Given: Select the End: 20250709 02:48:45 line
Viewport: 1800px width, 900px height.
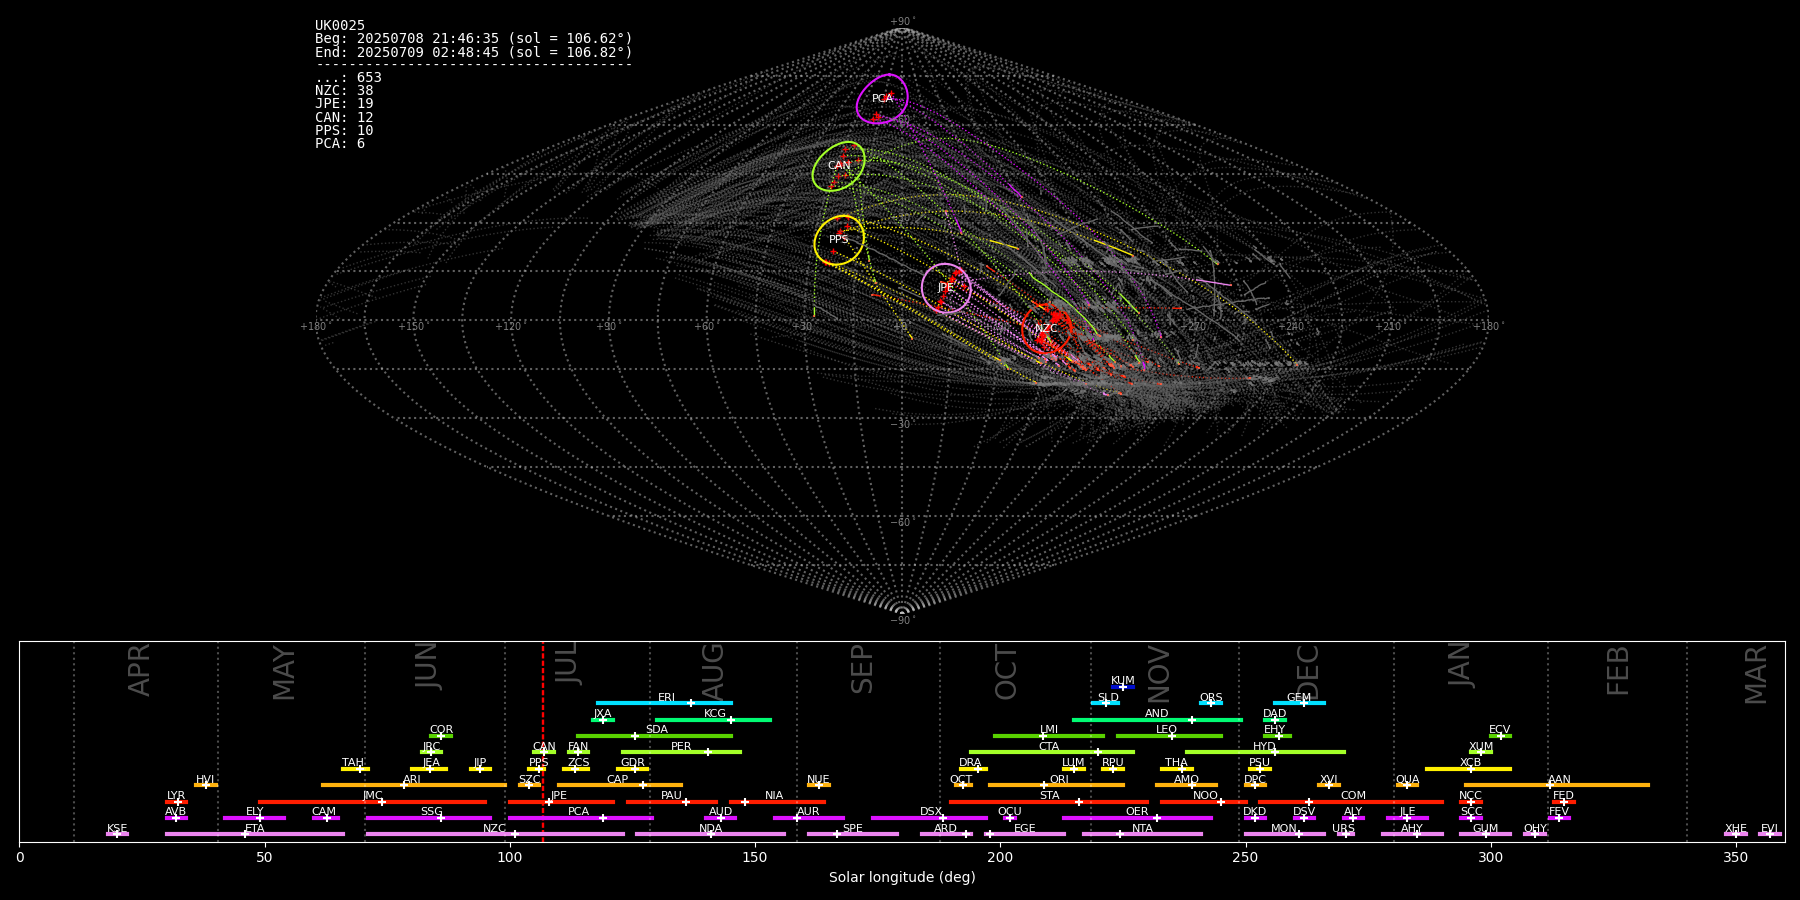Looking at the screenshot, I should point(474,52).
